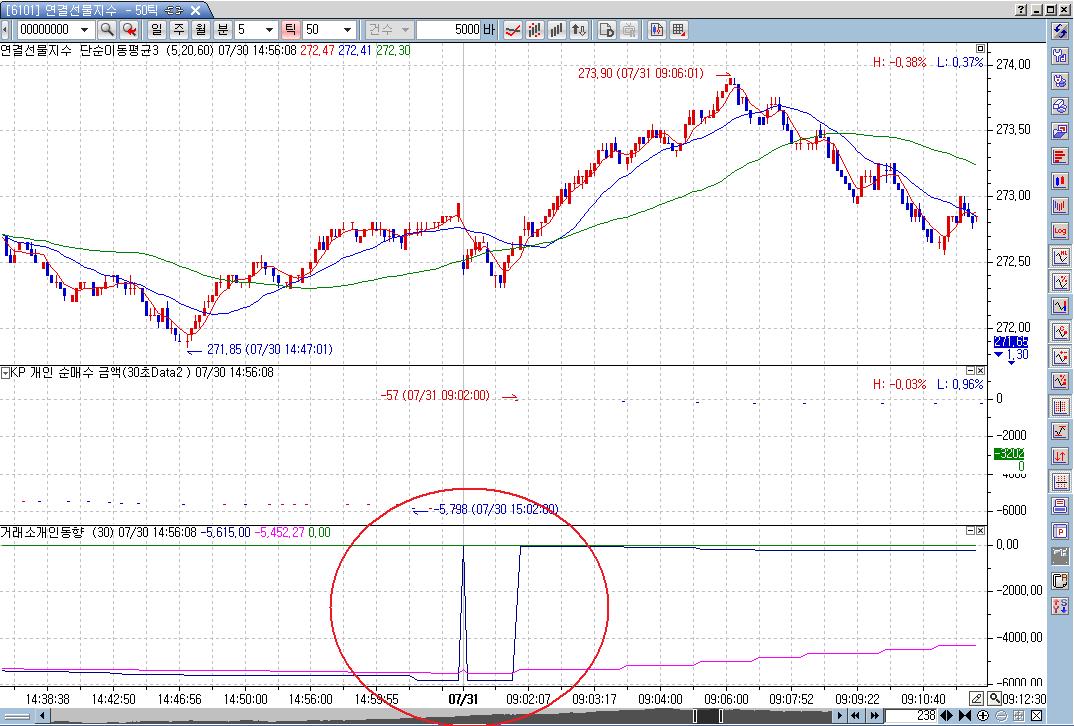Click the up-down arrows chart icon
The height and width of the screenshot is (726, 1074).
click(x=579, y=29)
